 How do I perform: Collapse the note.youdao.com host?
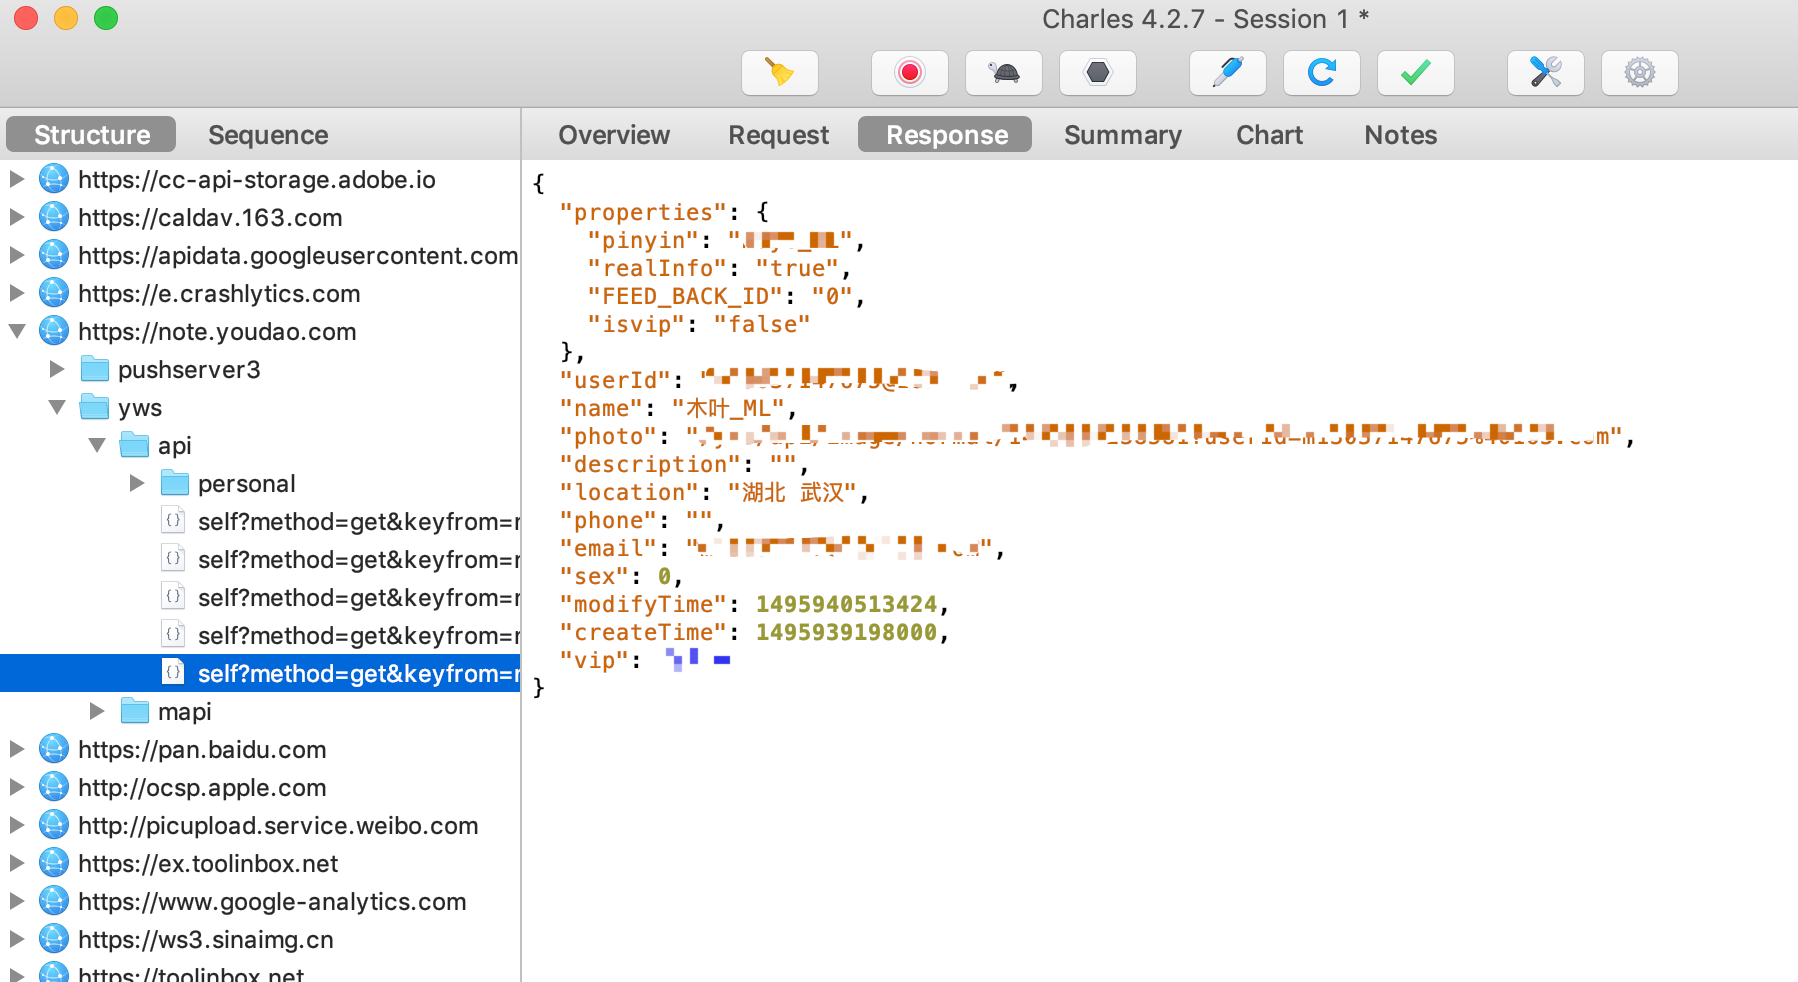pos(17,331)
